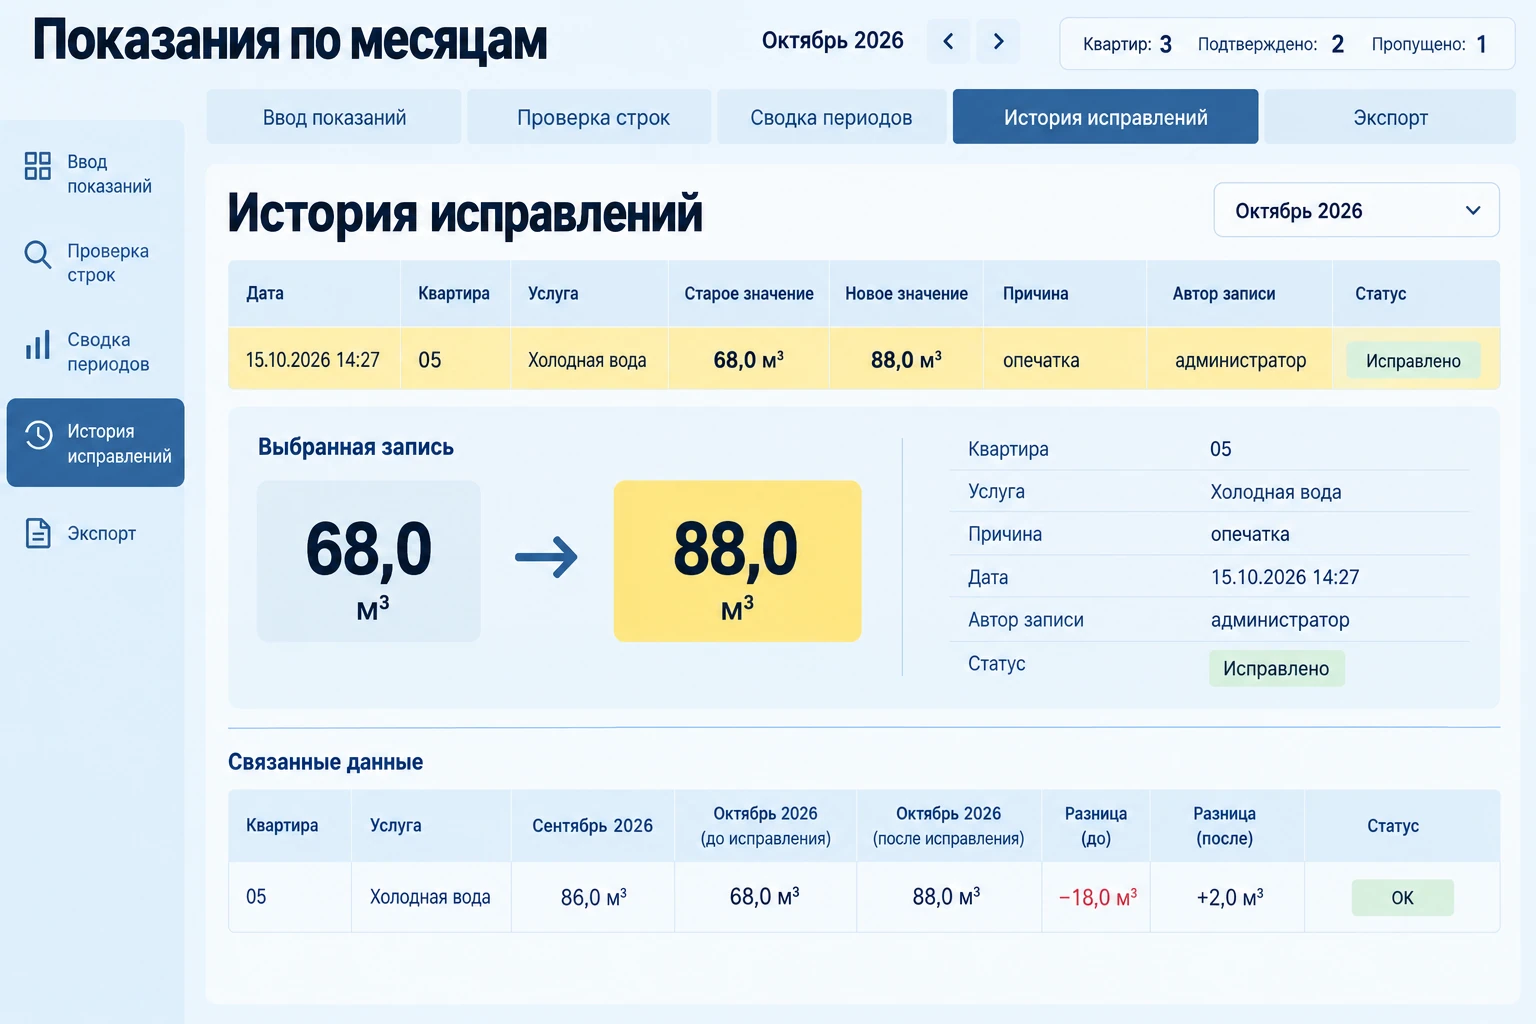Click the old value card 68,0 м³
The height and width of the screenshot is (1024, 1536).
(369, 561)
